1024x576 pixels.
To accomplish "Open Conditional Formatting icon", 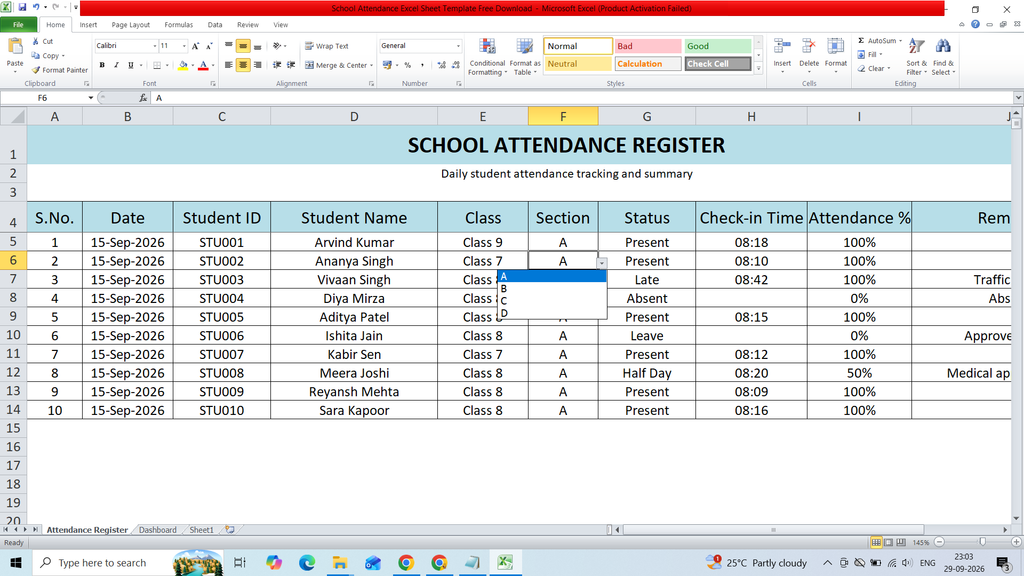I will click(487, 48).
